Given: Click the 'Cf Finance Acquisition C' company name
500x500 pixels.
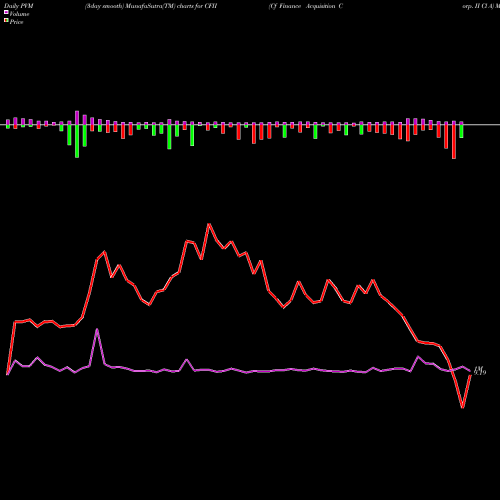Looking at the screenshot, I should [306, 6].
